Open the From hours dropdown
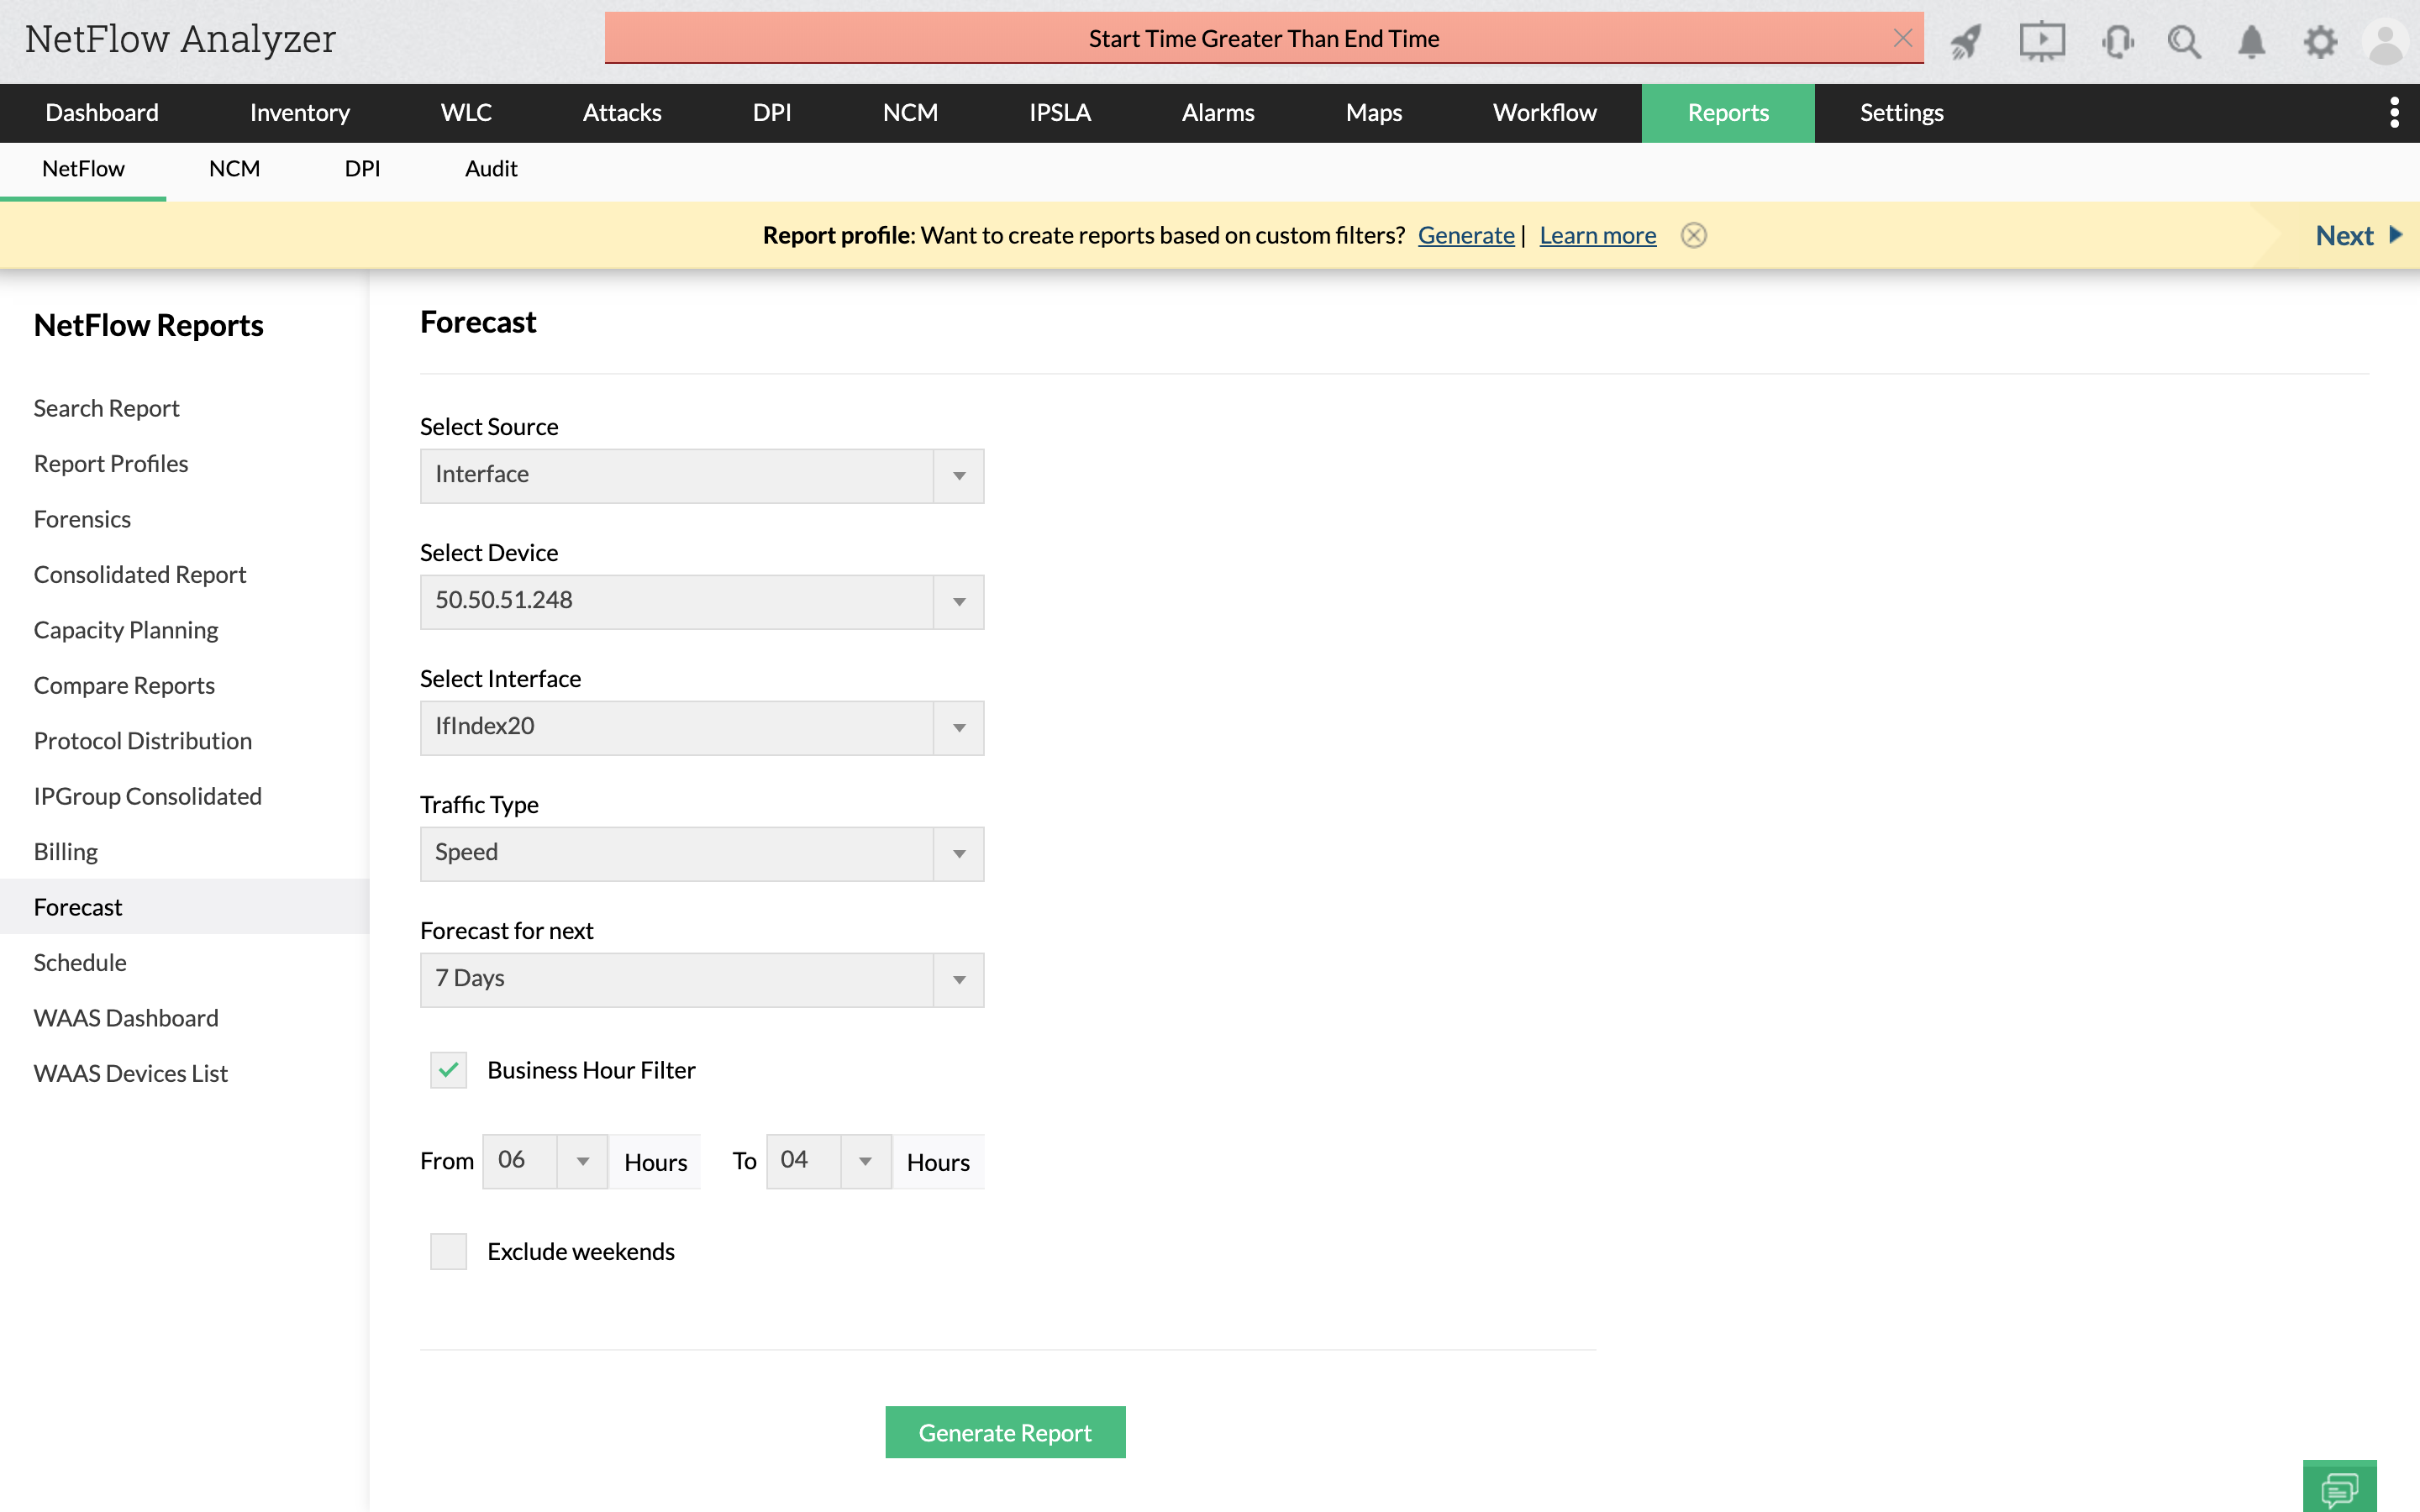The image size is (2420, 1512). [544, 1161]
